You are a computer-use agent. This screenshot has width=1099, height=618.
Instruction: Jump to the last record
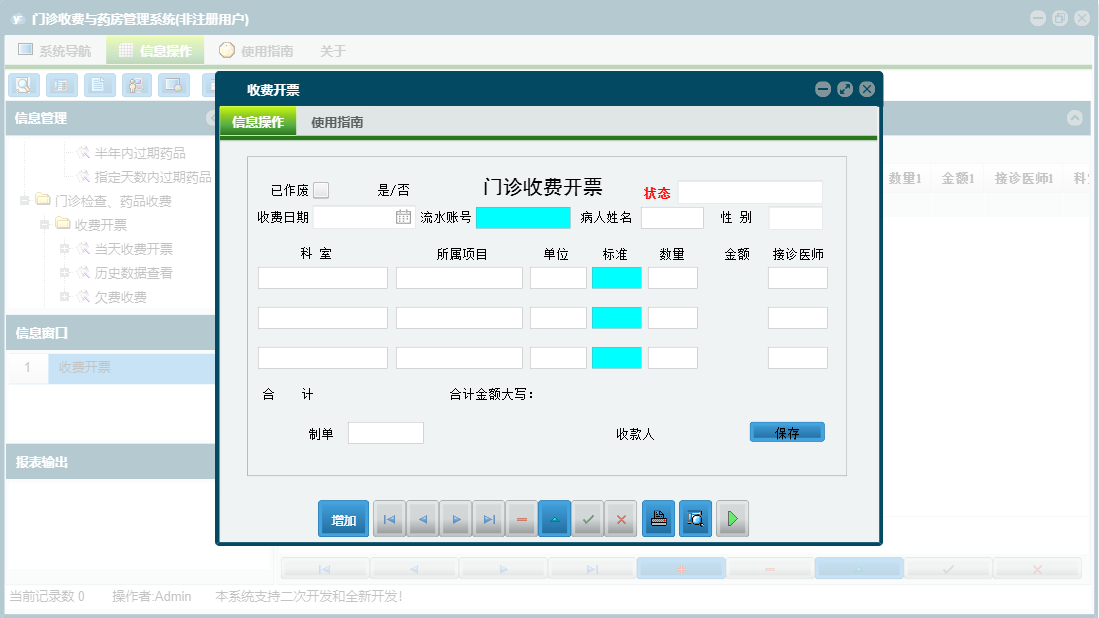click(488, 519)
